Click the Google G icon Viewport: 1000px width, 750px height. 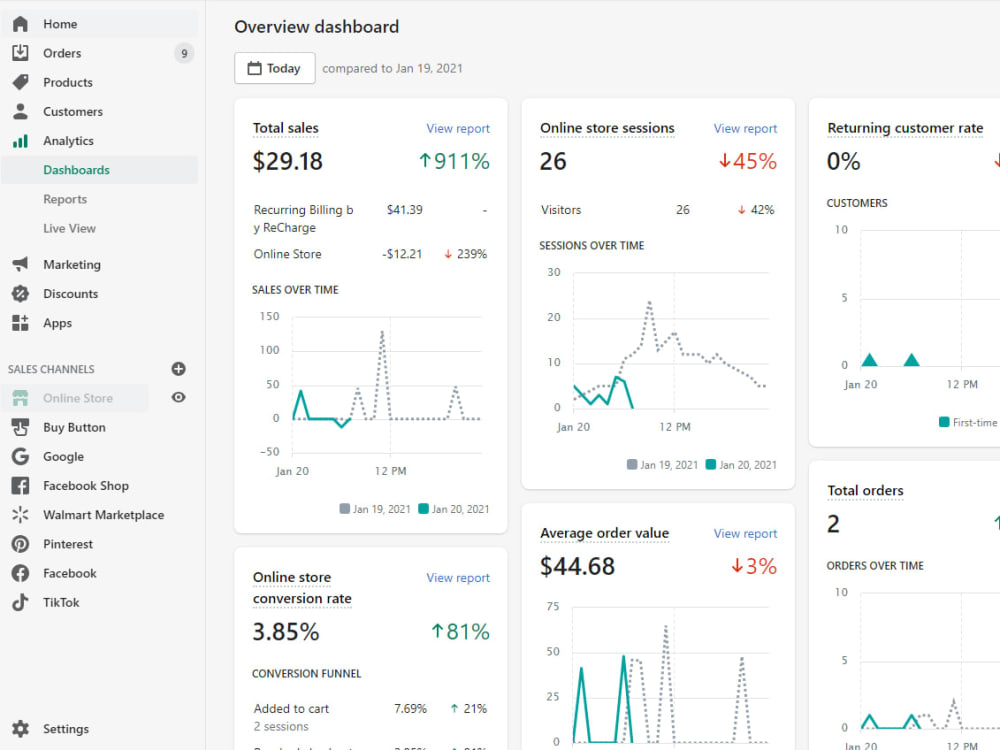pos(20,457)
